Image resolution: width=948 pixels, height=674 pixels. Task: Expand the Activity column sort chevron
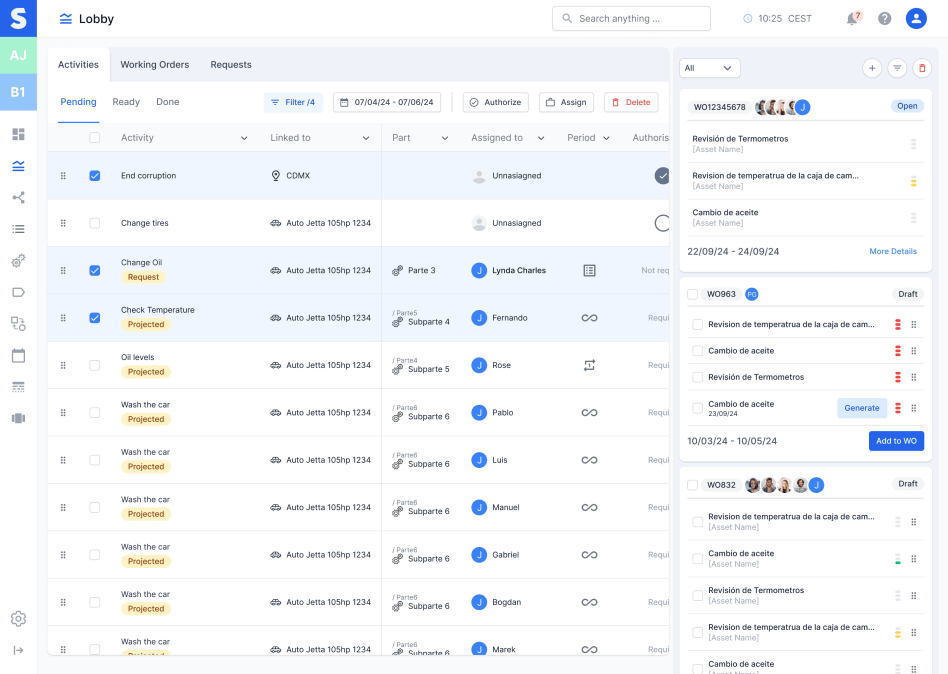click(x=244, y=138)
